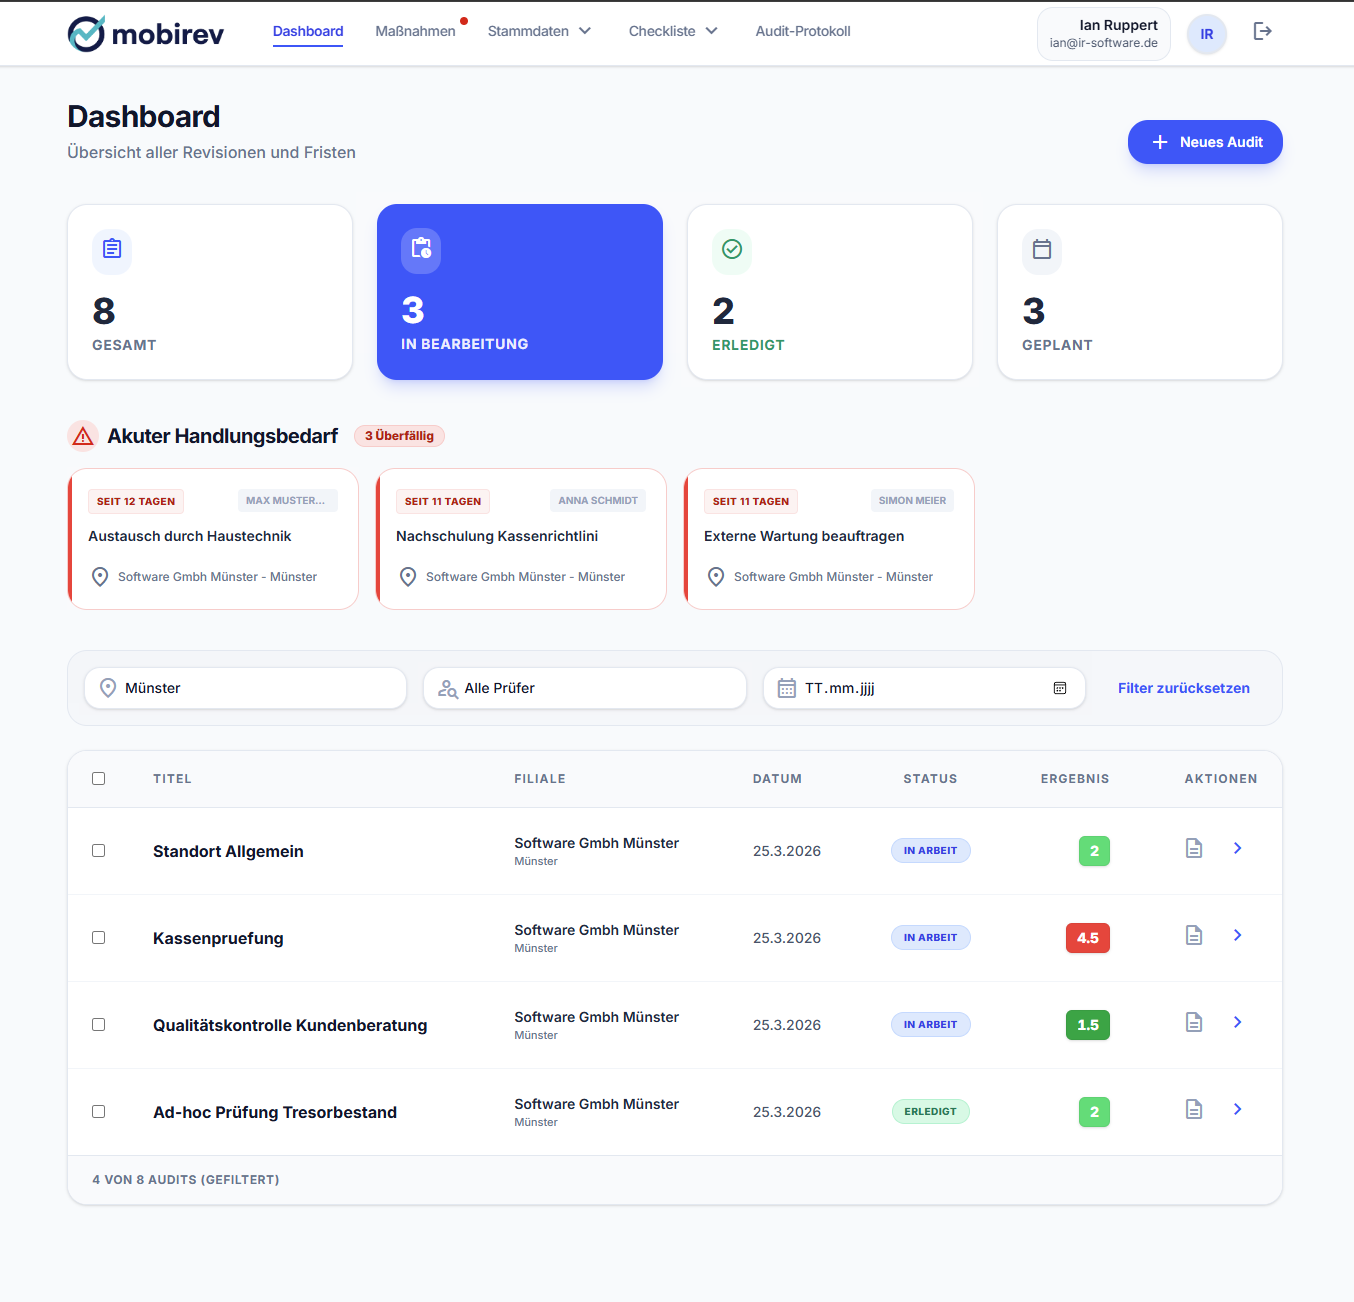Select all audits via the header checkbox
Viewport: 1354px width, 1302px height.
98,778
